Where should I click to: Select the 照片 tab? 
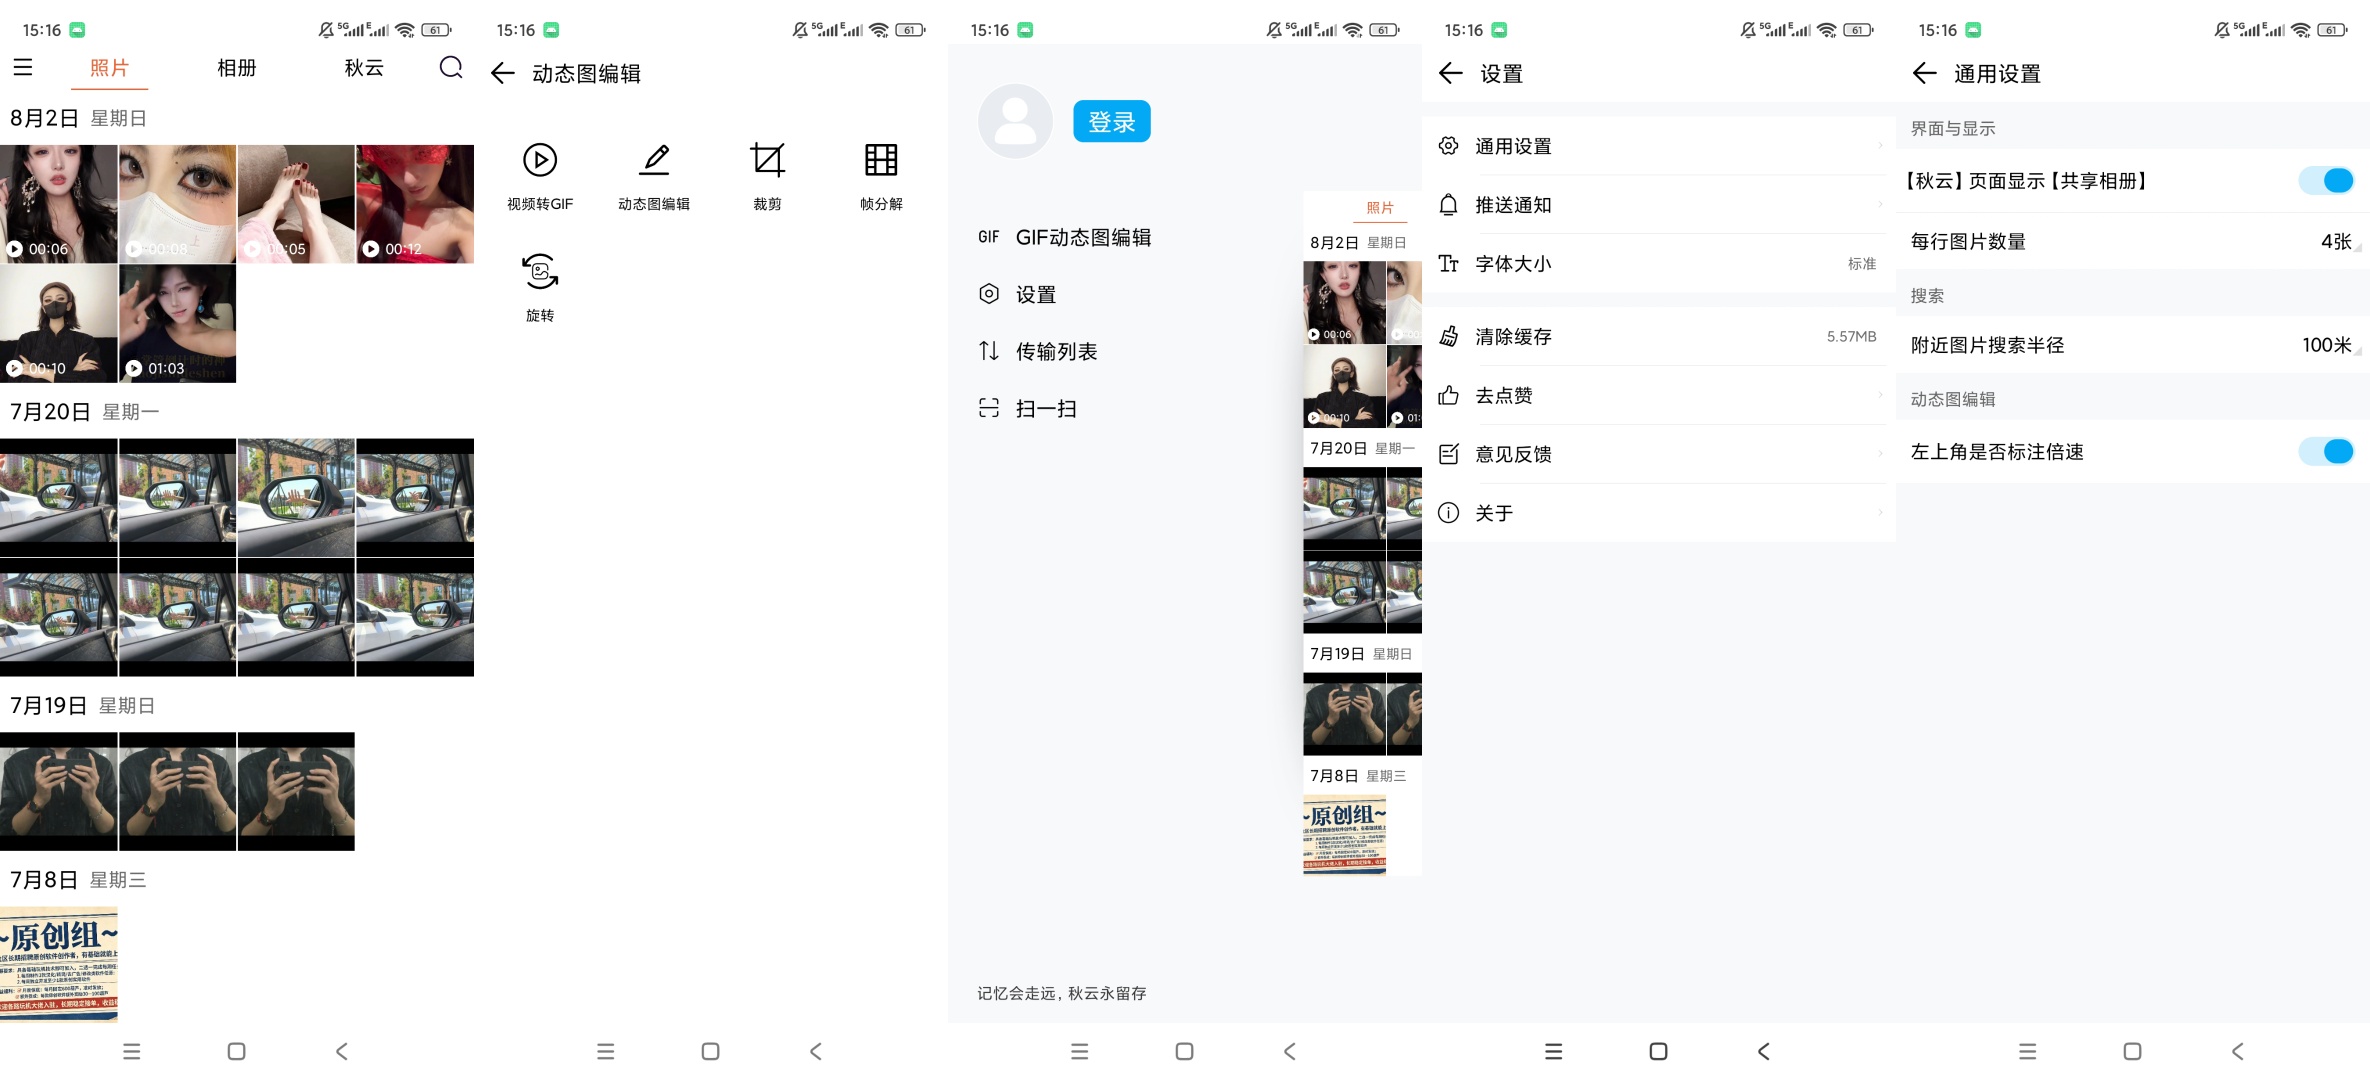(109, 67)
